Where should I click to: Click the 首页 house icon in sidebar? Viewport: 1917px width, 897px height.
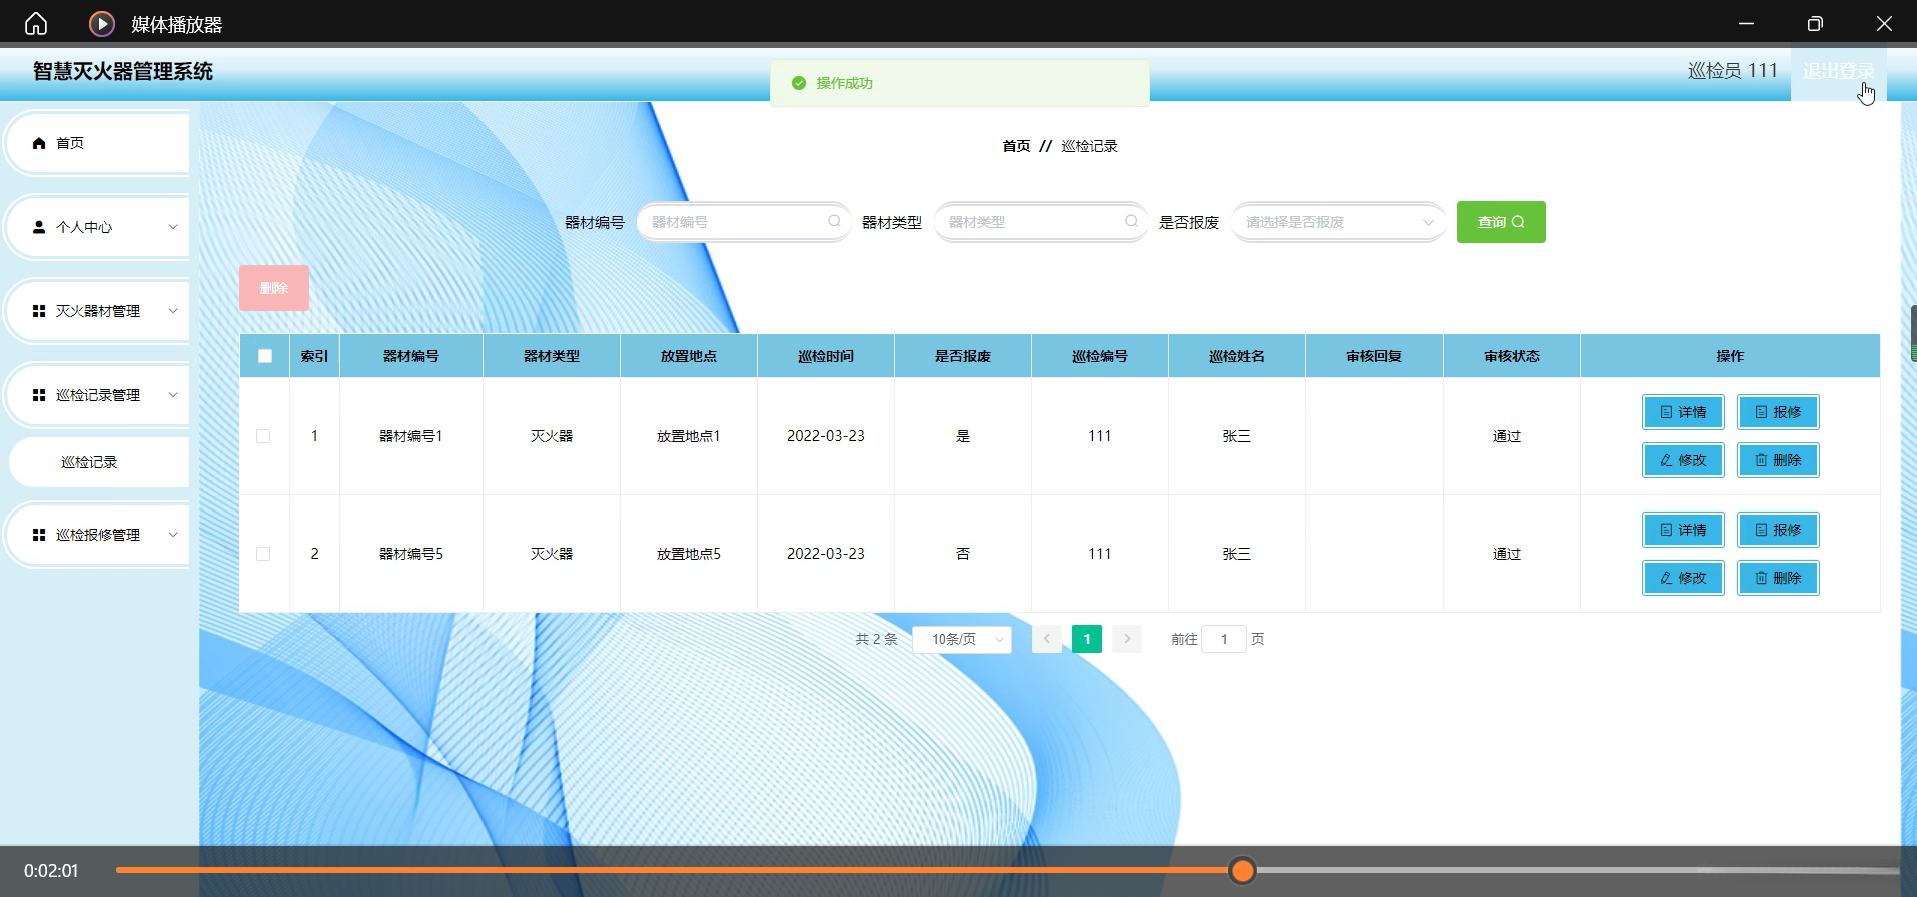[39, 143]
